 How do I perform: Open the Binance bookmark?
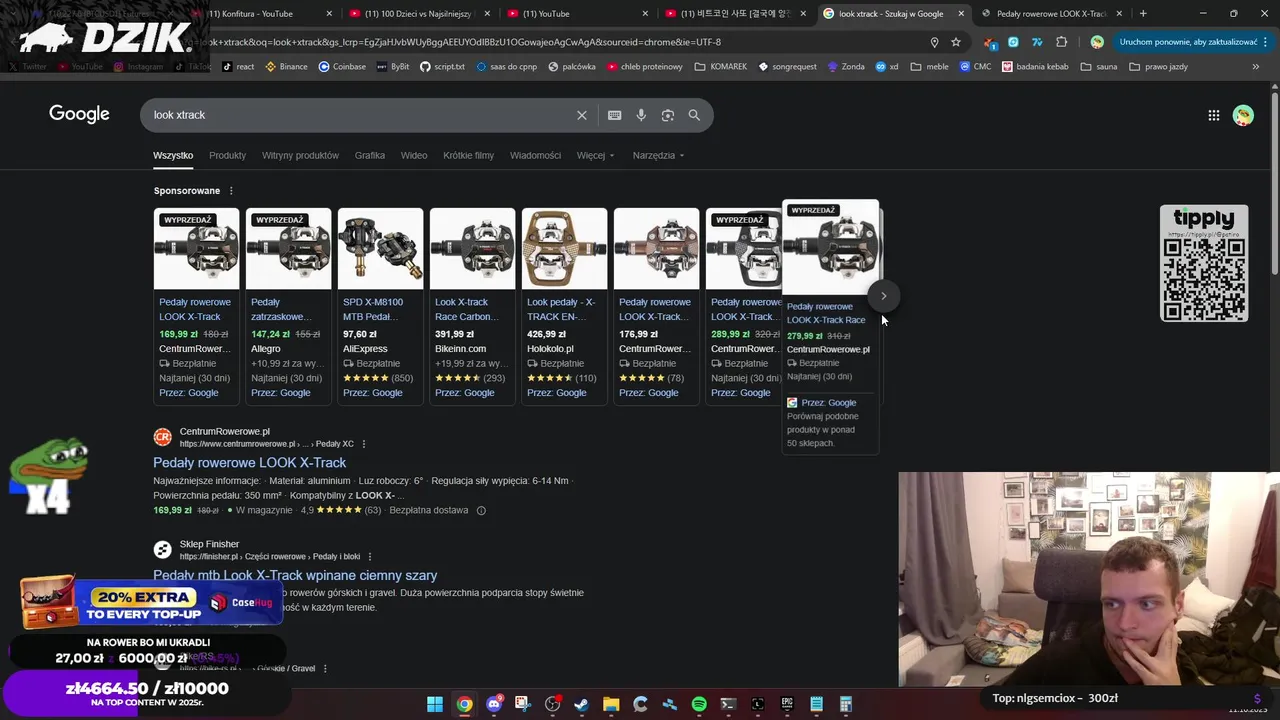[x=286, y=67]
